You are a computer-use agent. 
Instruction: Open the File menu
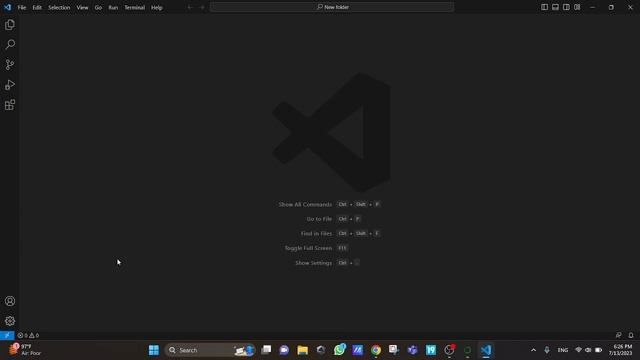(22, 7)
